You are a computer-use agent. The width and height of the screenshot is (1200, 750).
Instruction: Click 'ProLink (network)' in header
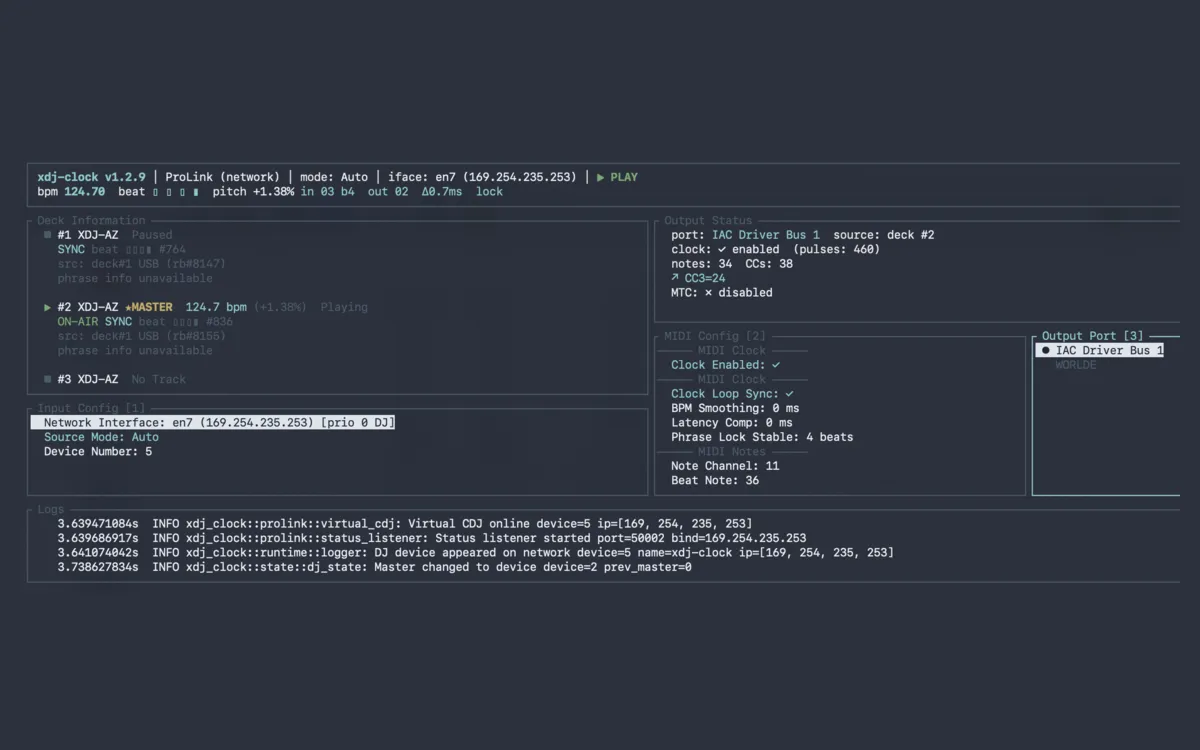pyautogui.click(x=223, y=177)
